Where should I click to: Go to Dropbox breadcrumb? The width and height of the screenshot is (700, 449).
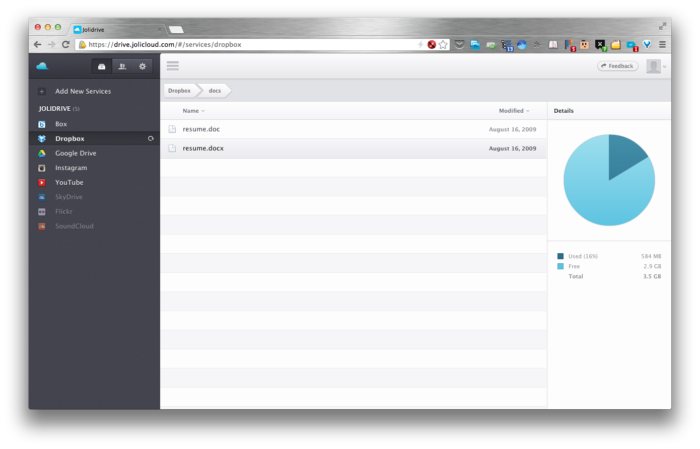179,90
